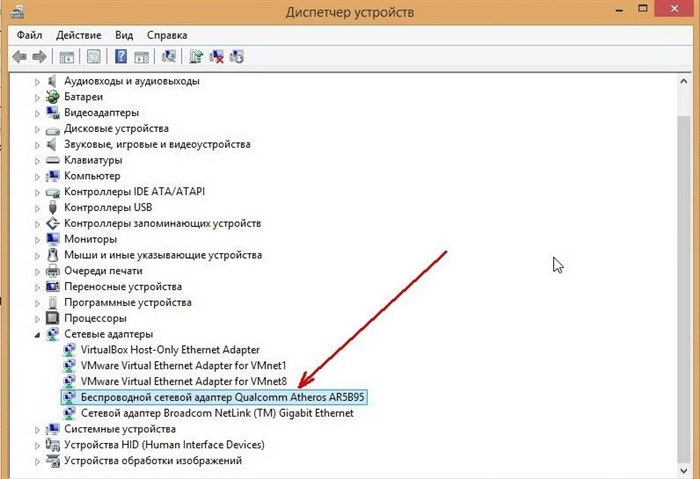Open the Справка menu

point(167,35)
